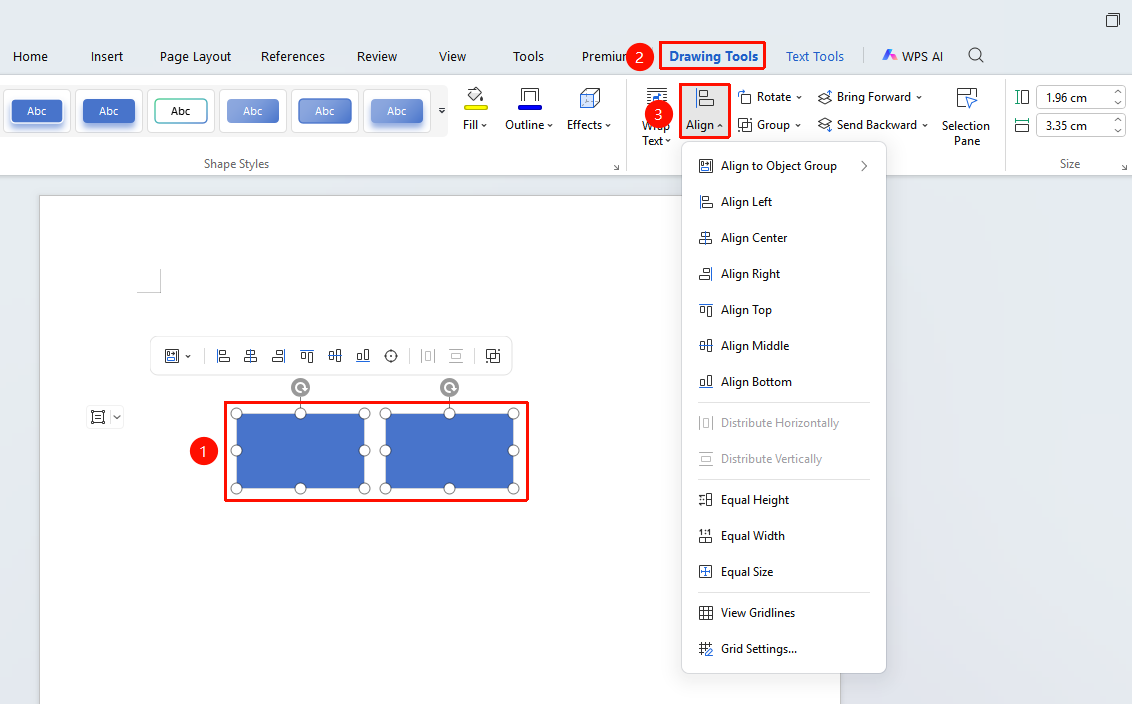Click the layout options icon beside the shapes
The height and width of the screenshot is (704, 1132).
(x=98, y=417)
